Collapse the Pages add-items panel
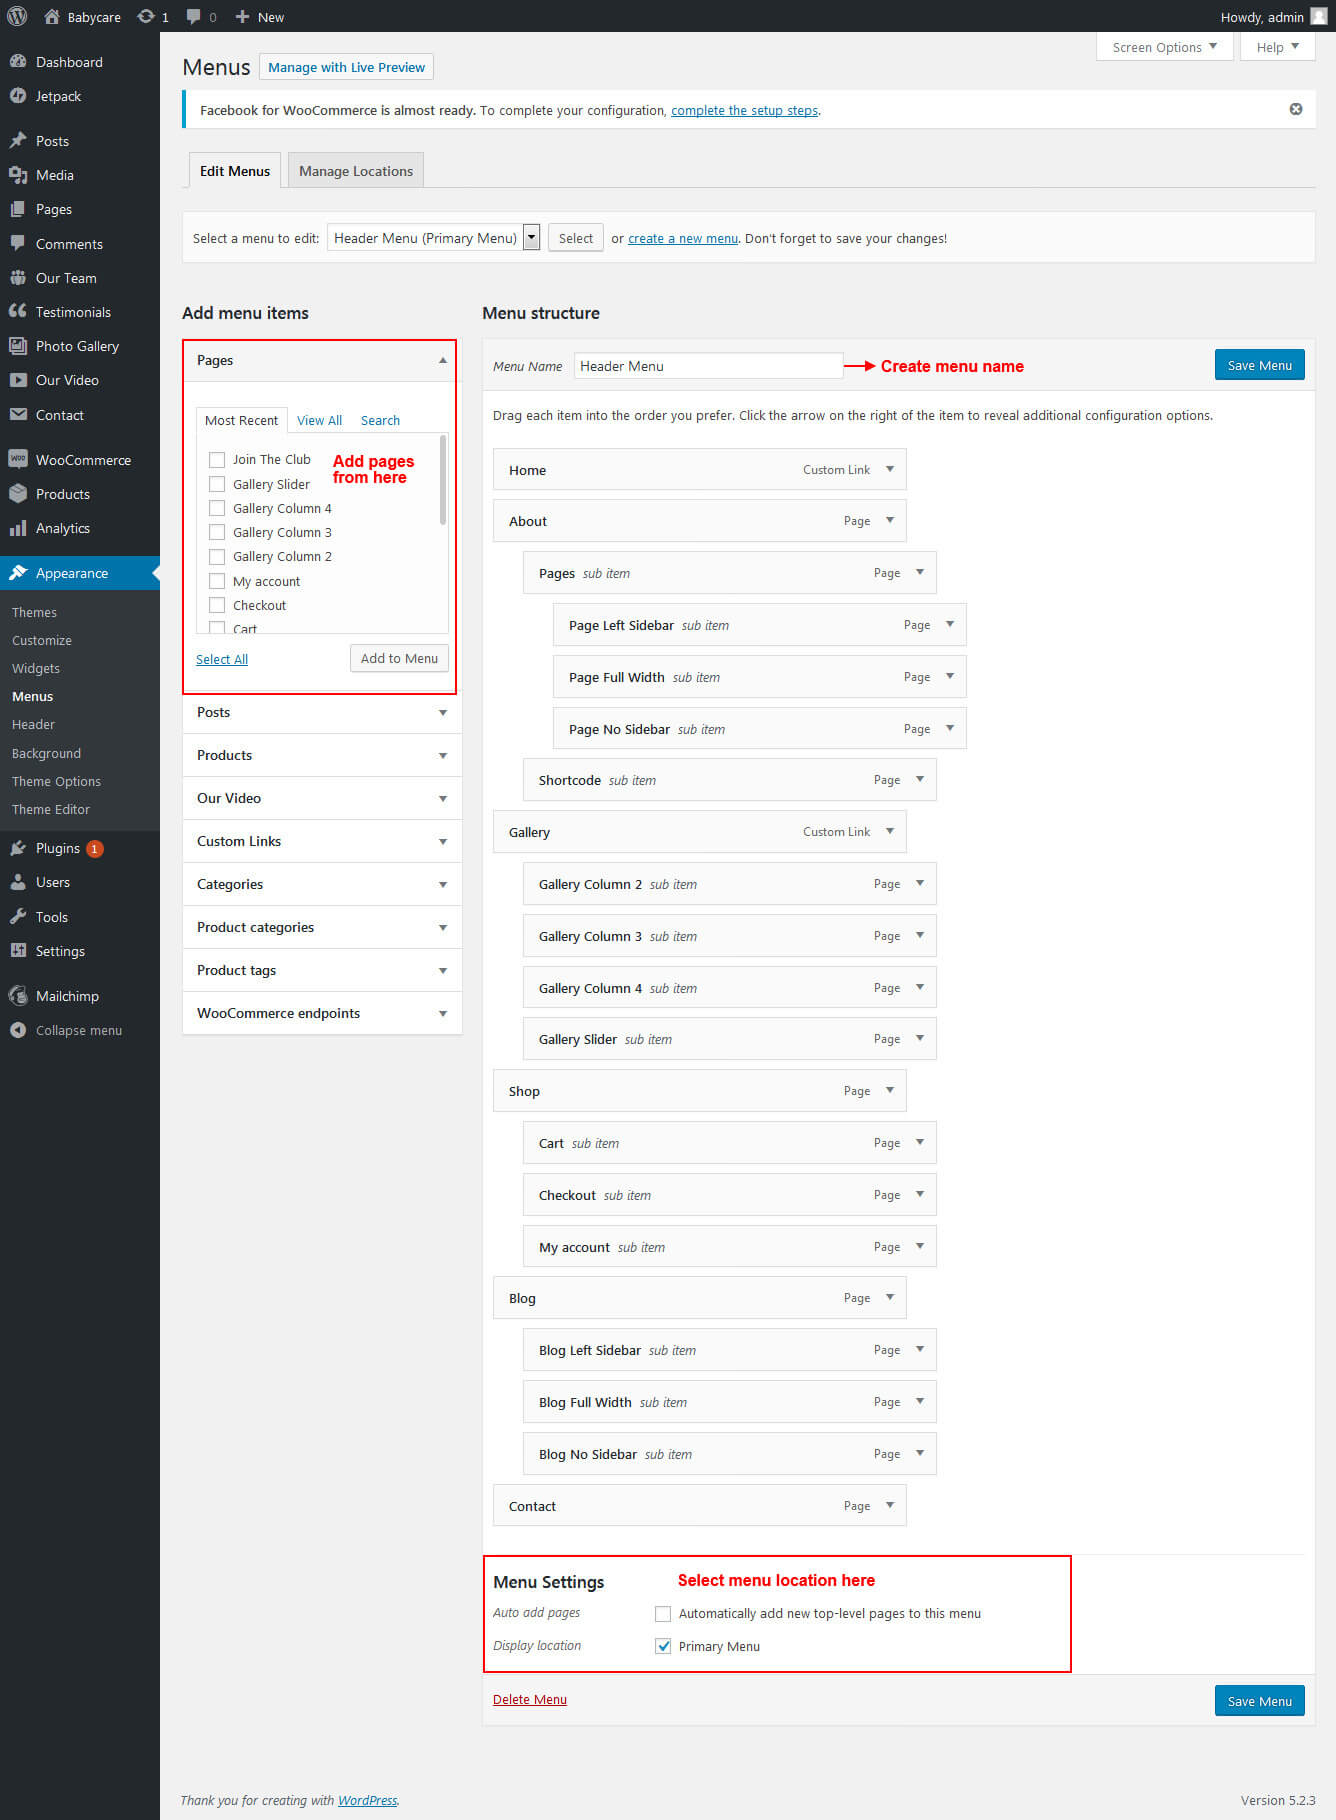 coord(443,360)
